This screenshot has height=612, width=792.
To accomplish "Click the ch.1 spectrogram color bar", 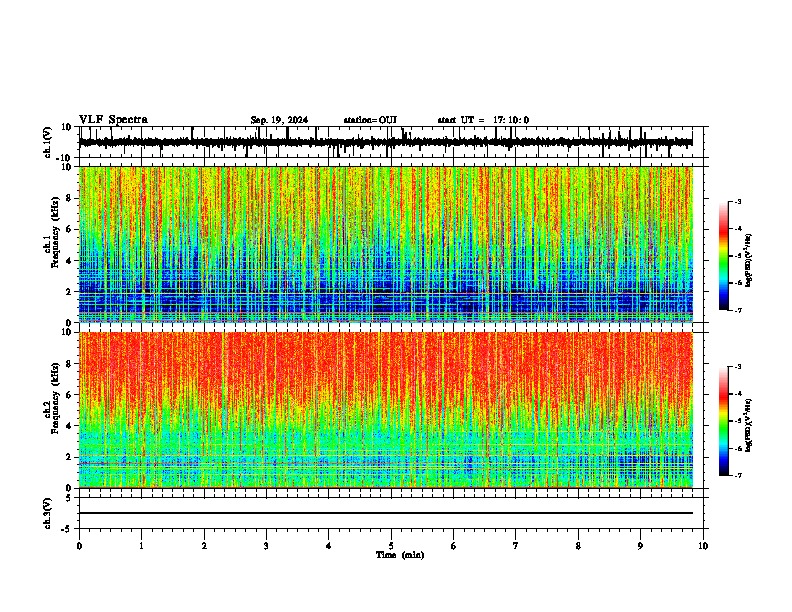I will 724,256.
